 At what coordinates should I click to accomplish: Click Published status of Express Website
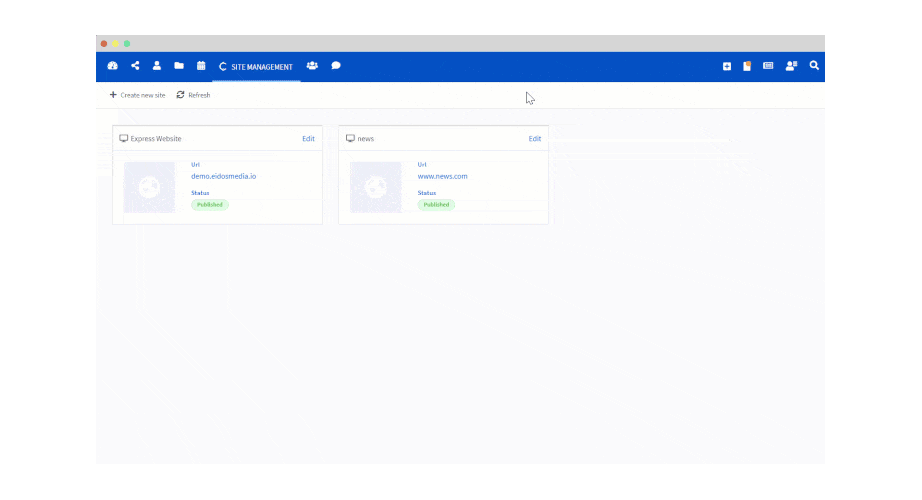click(210, 205)
